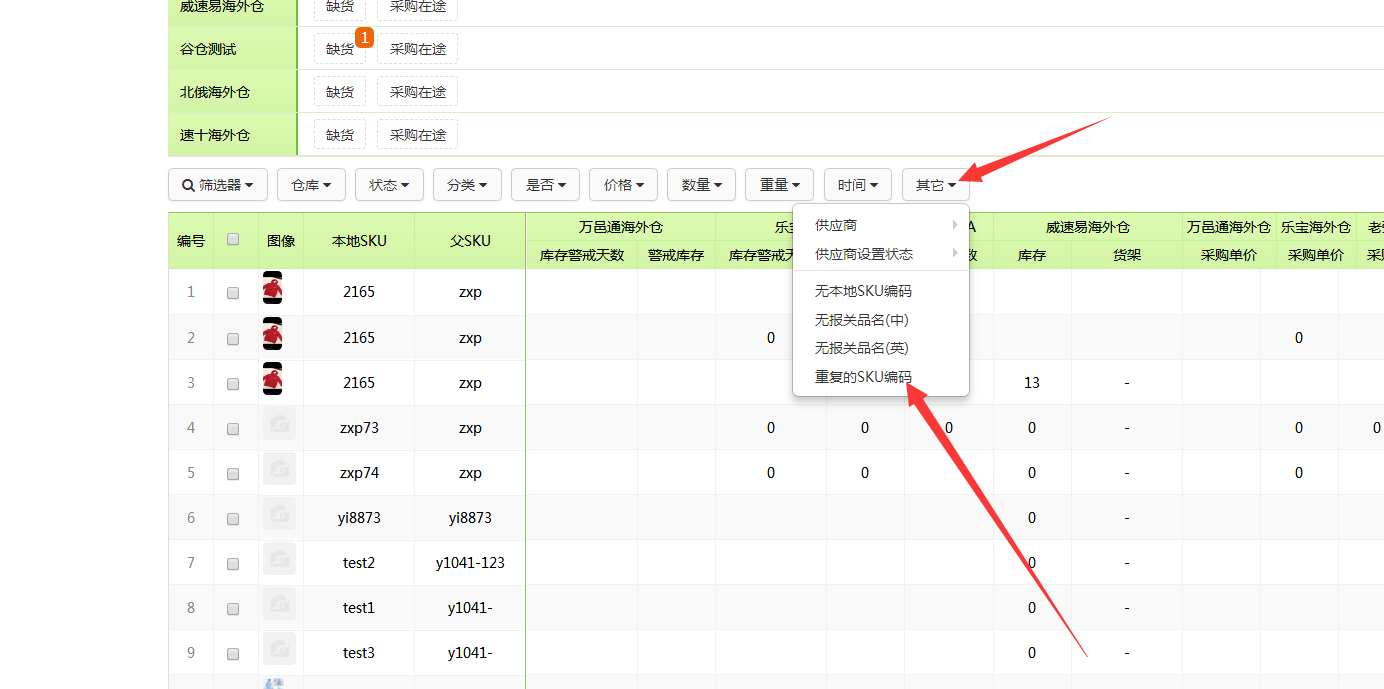This screenshot has width=1384, height=689.
Task: Choose 无本地SKU编码 menu item
Action: tap(863, 291)
